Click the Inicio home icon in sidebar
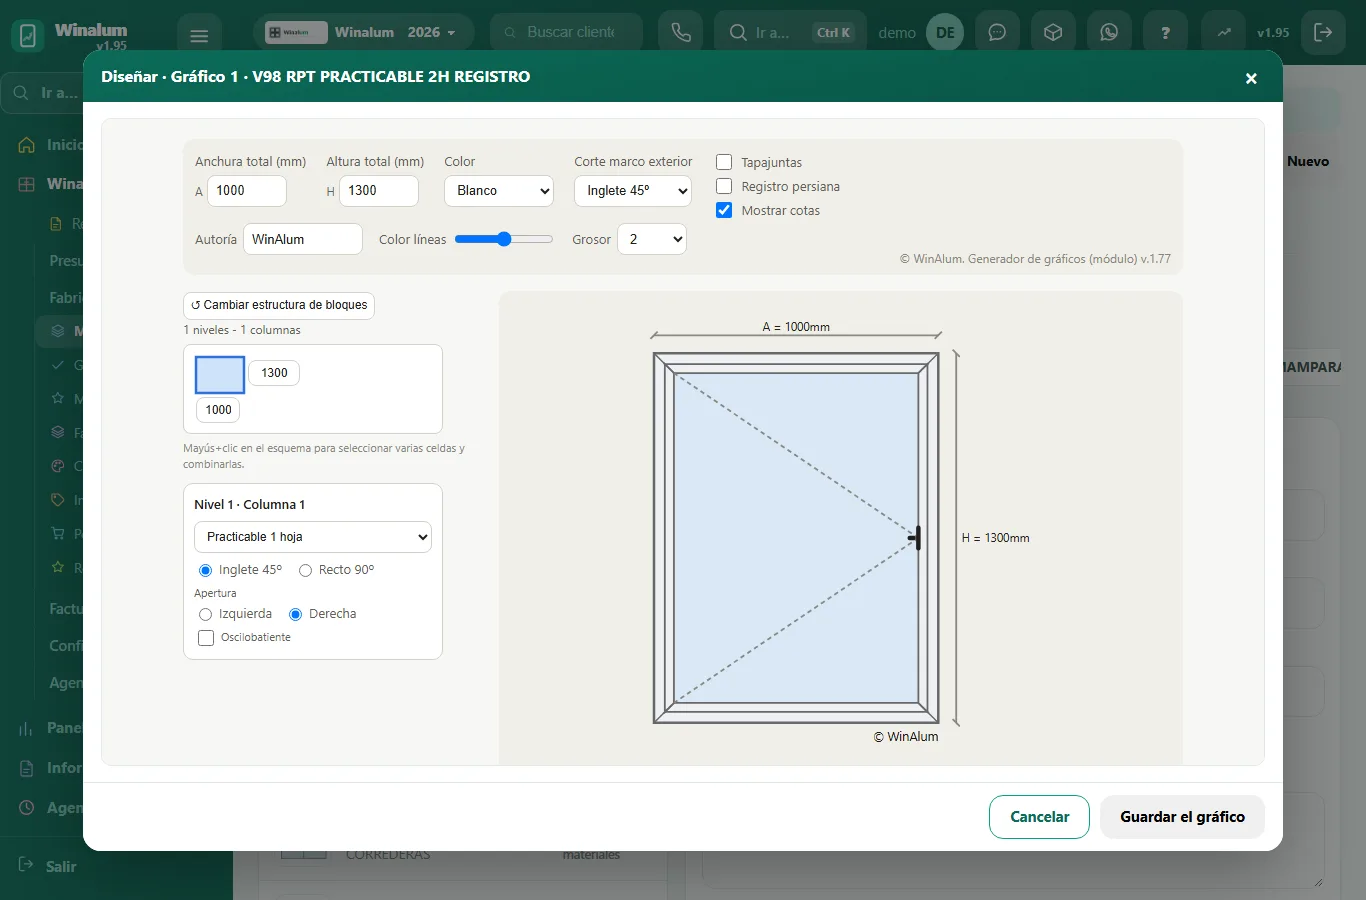This screenshot has height=900, width=1366. click(27, 145)
